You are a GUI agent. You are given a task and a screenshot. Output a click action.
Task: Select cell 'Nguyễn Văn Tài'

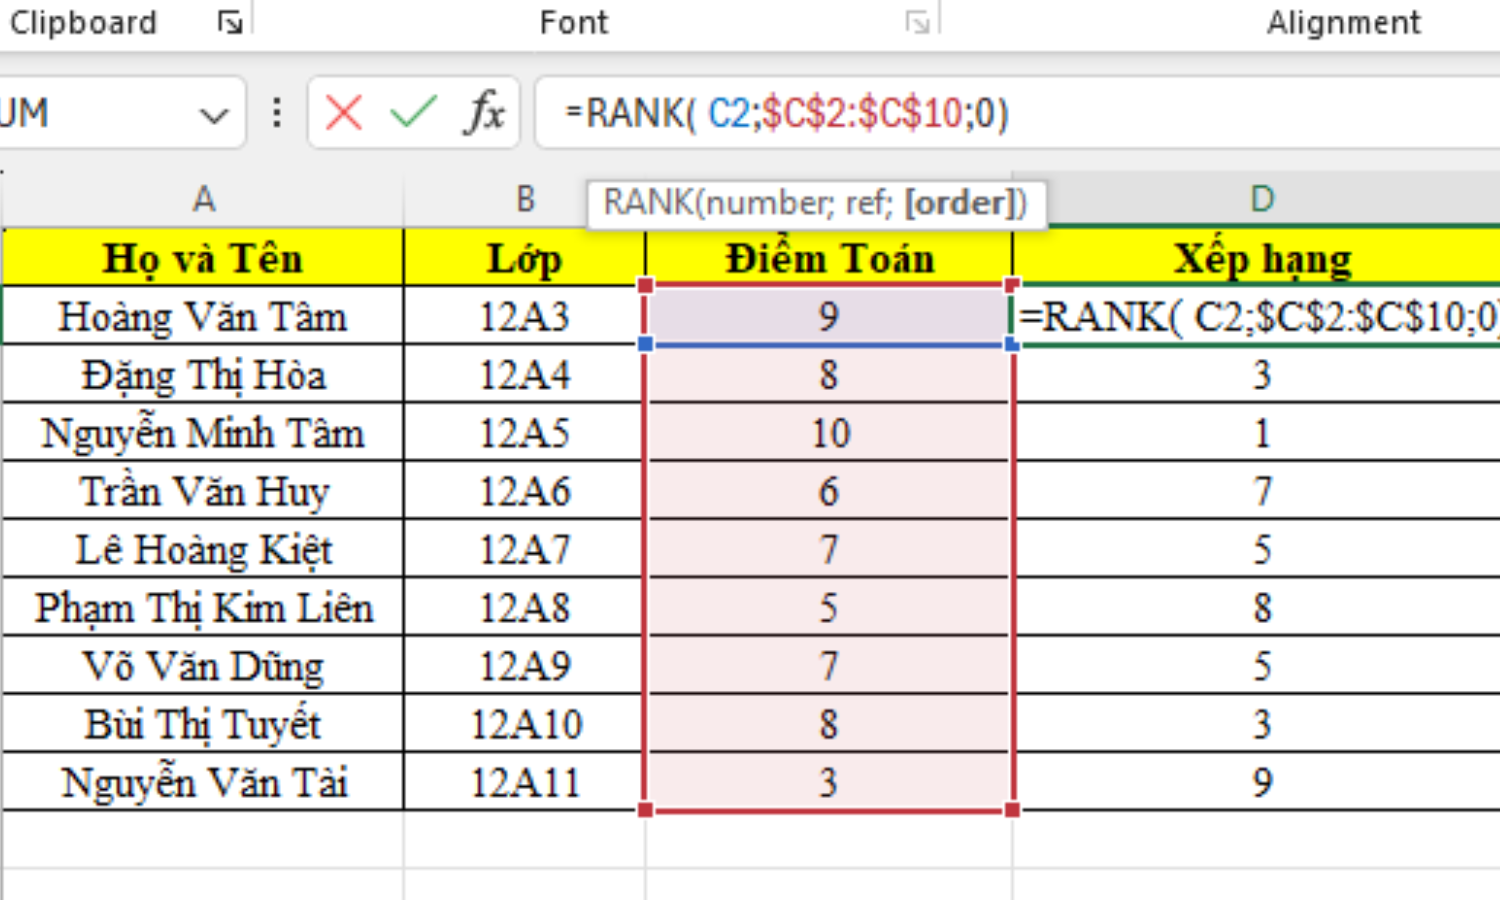[204, 781]
